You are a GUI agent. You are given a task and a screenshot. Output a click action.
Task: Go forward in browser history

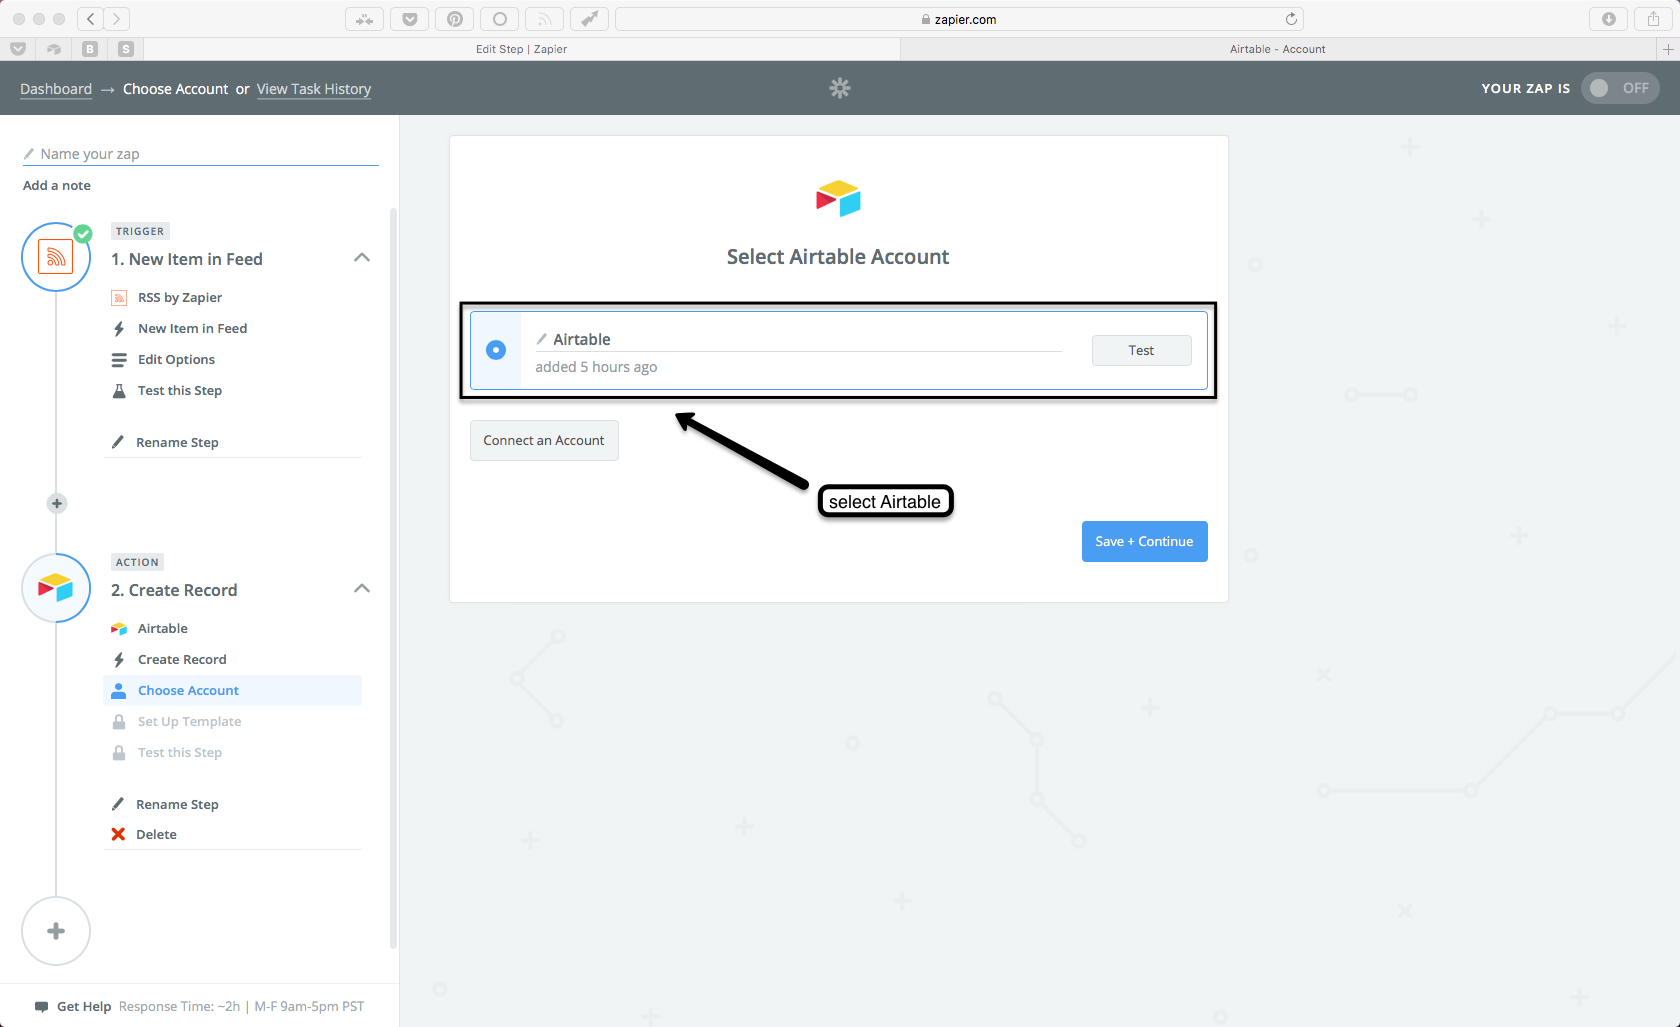tap(117, 19)
